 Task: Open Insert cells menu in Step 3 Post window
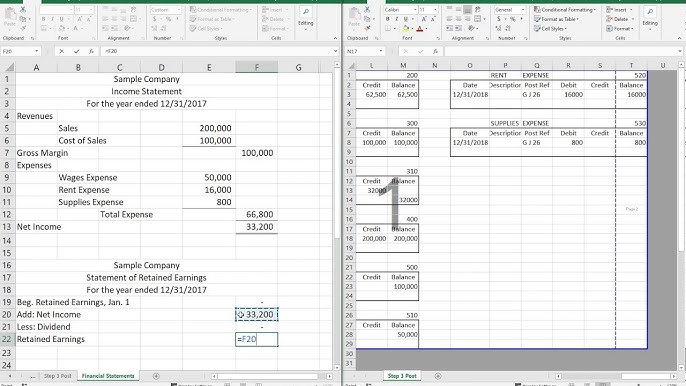coord(620,10)
